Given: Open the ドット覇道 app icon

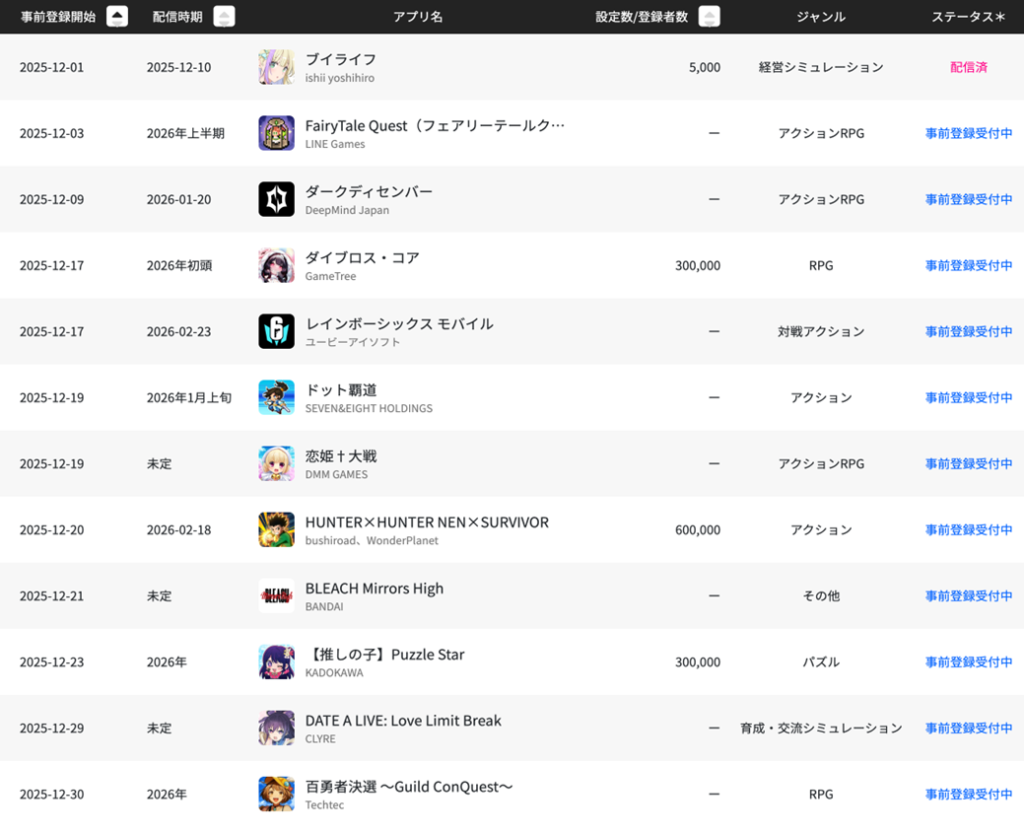Looking at the screenshot, I should pyautogui.click(x=276, y=397).
